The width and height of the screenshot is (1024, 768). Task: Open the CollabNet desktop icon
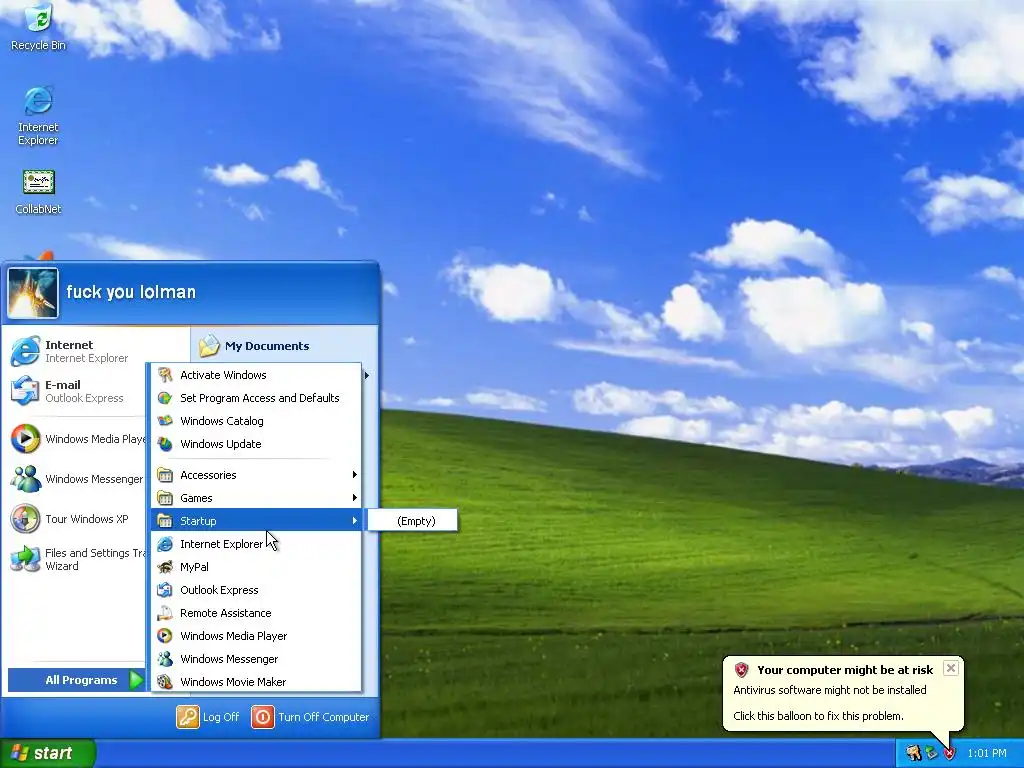pos(38,192)
